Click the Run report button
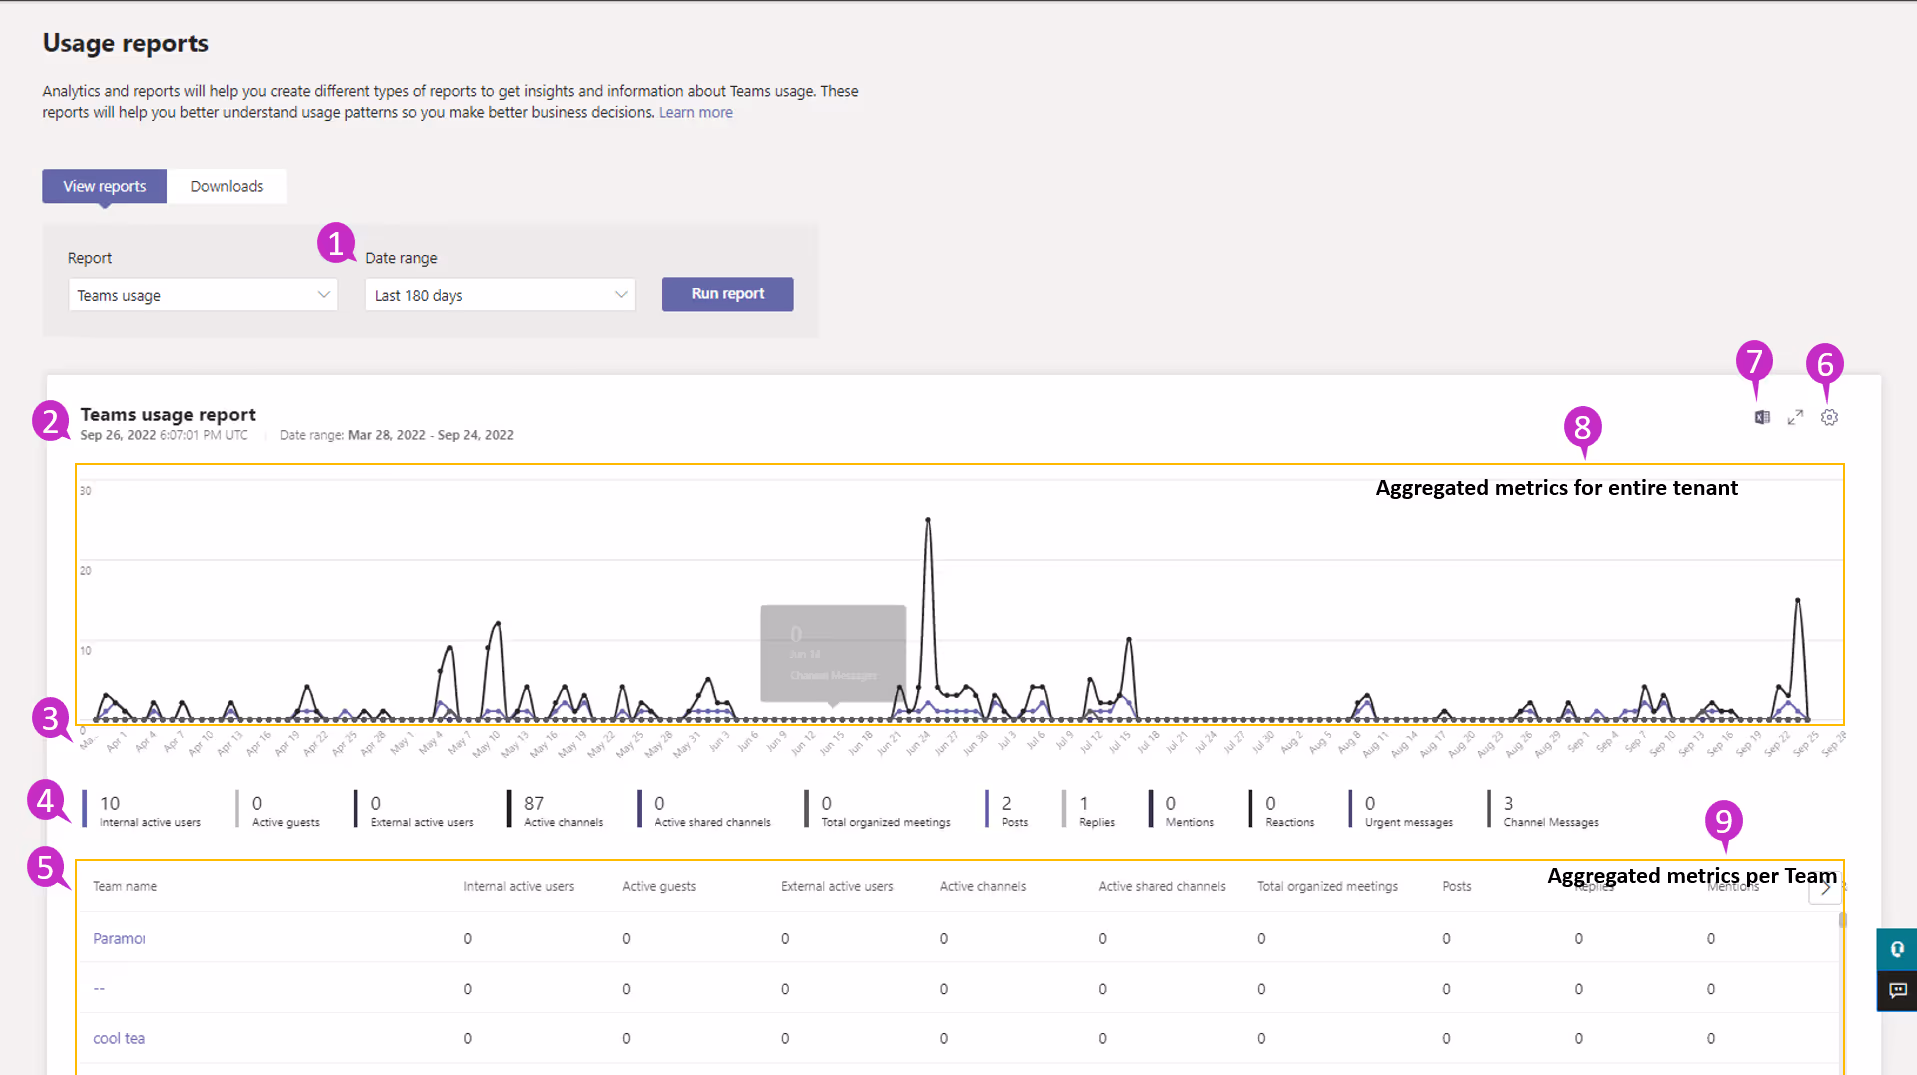 coord(727,294)
